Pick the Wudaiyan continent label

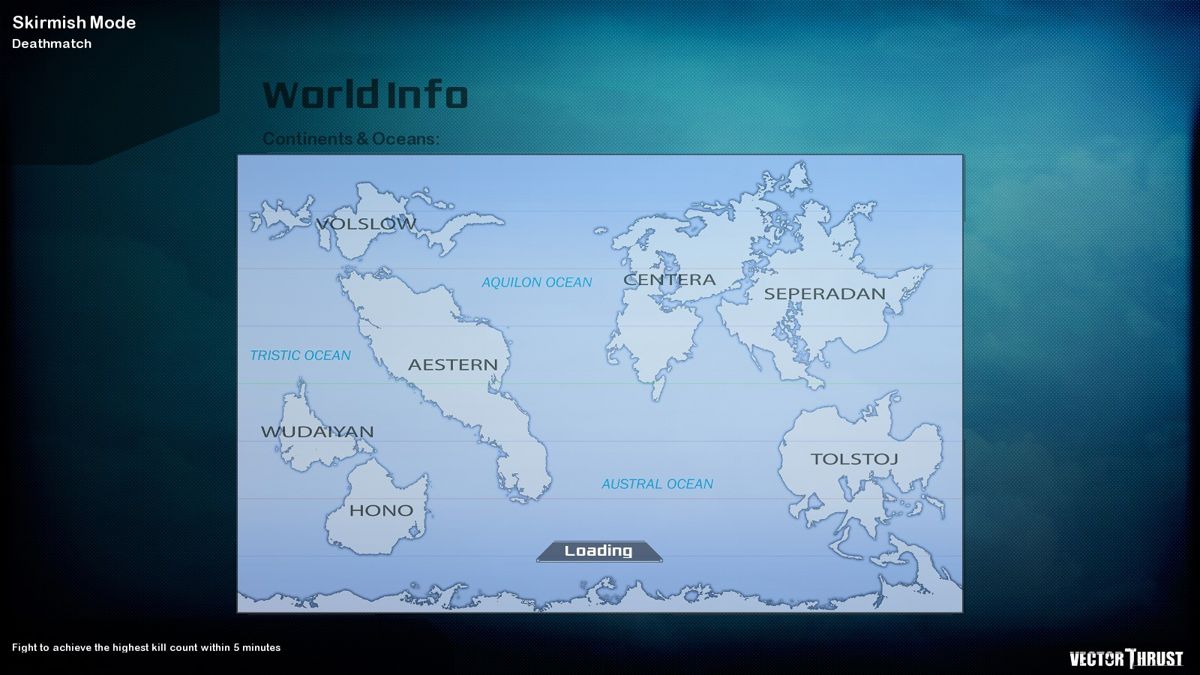pos(317,432)
